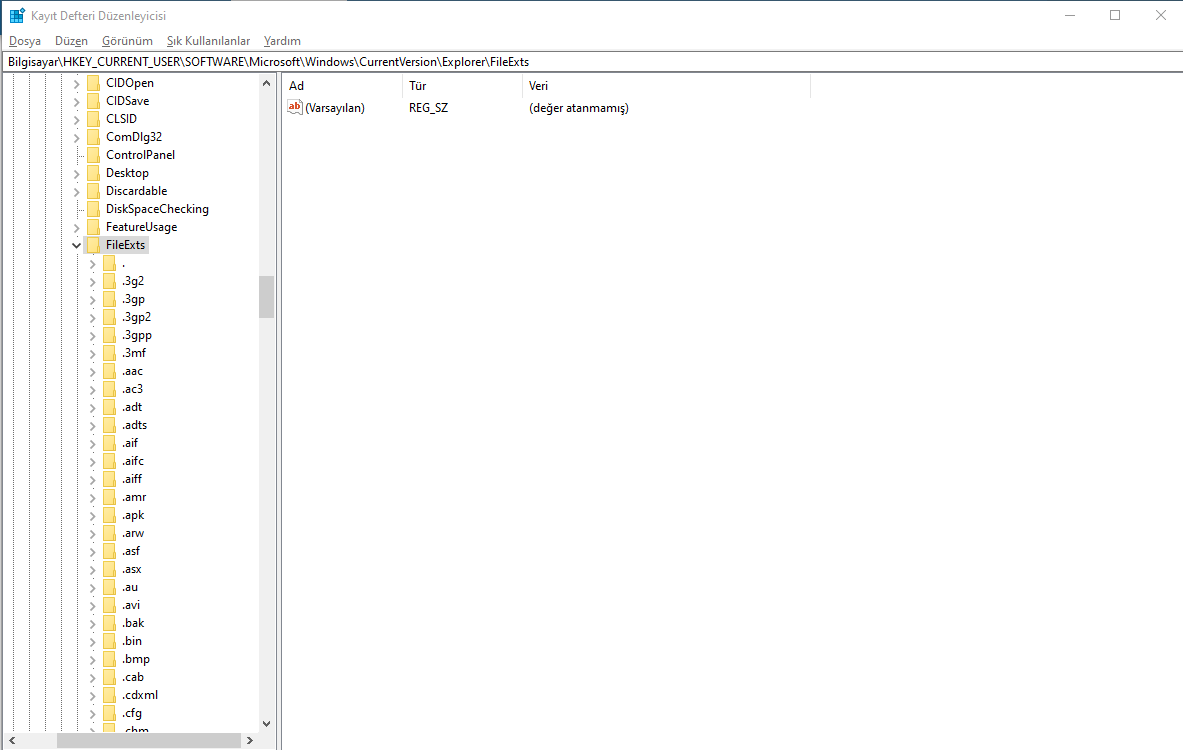This screenshot has height=750, width=1183.
Task: Open the Dosya menu
Action: [x=25, y=41]
